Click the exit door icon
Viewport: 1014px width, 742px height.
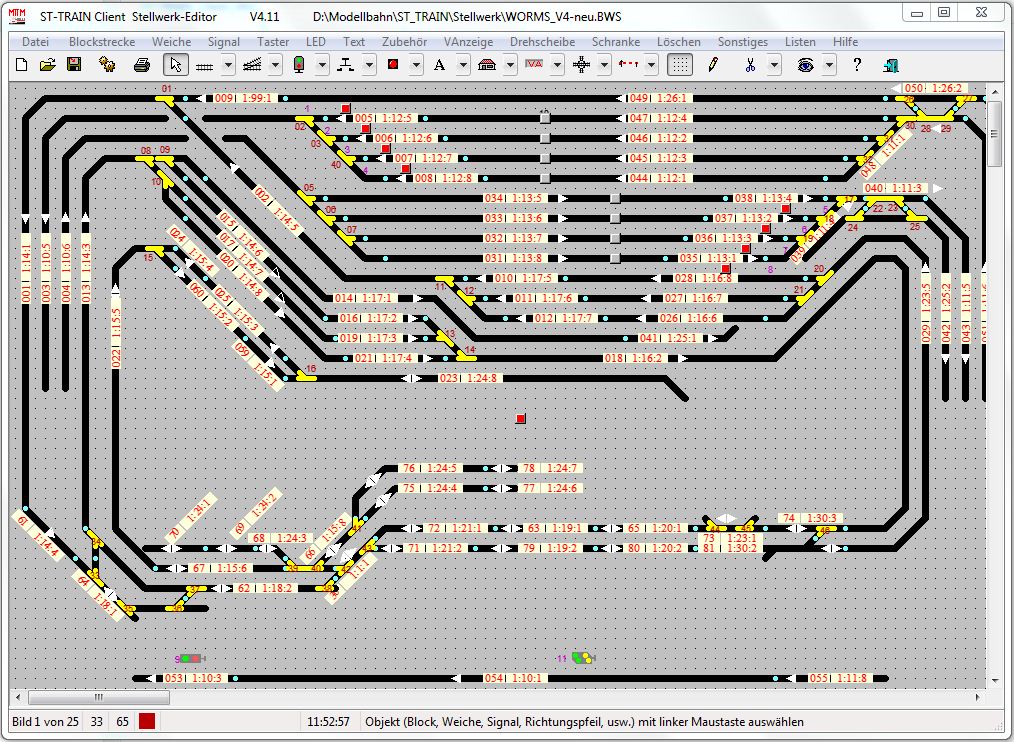[891, 65]
